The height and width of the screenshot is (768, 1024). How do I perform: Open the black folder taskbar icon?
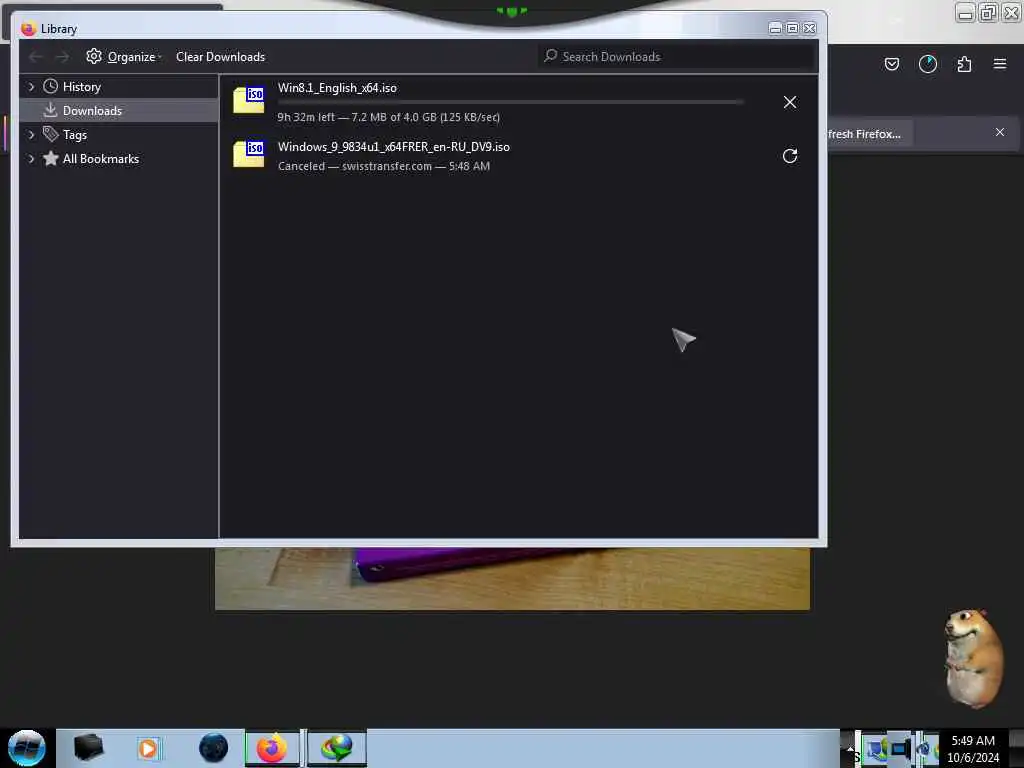tap(88, 747)
